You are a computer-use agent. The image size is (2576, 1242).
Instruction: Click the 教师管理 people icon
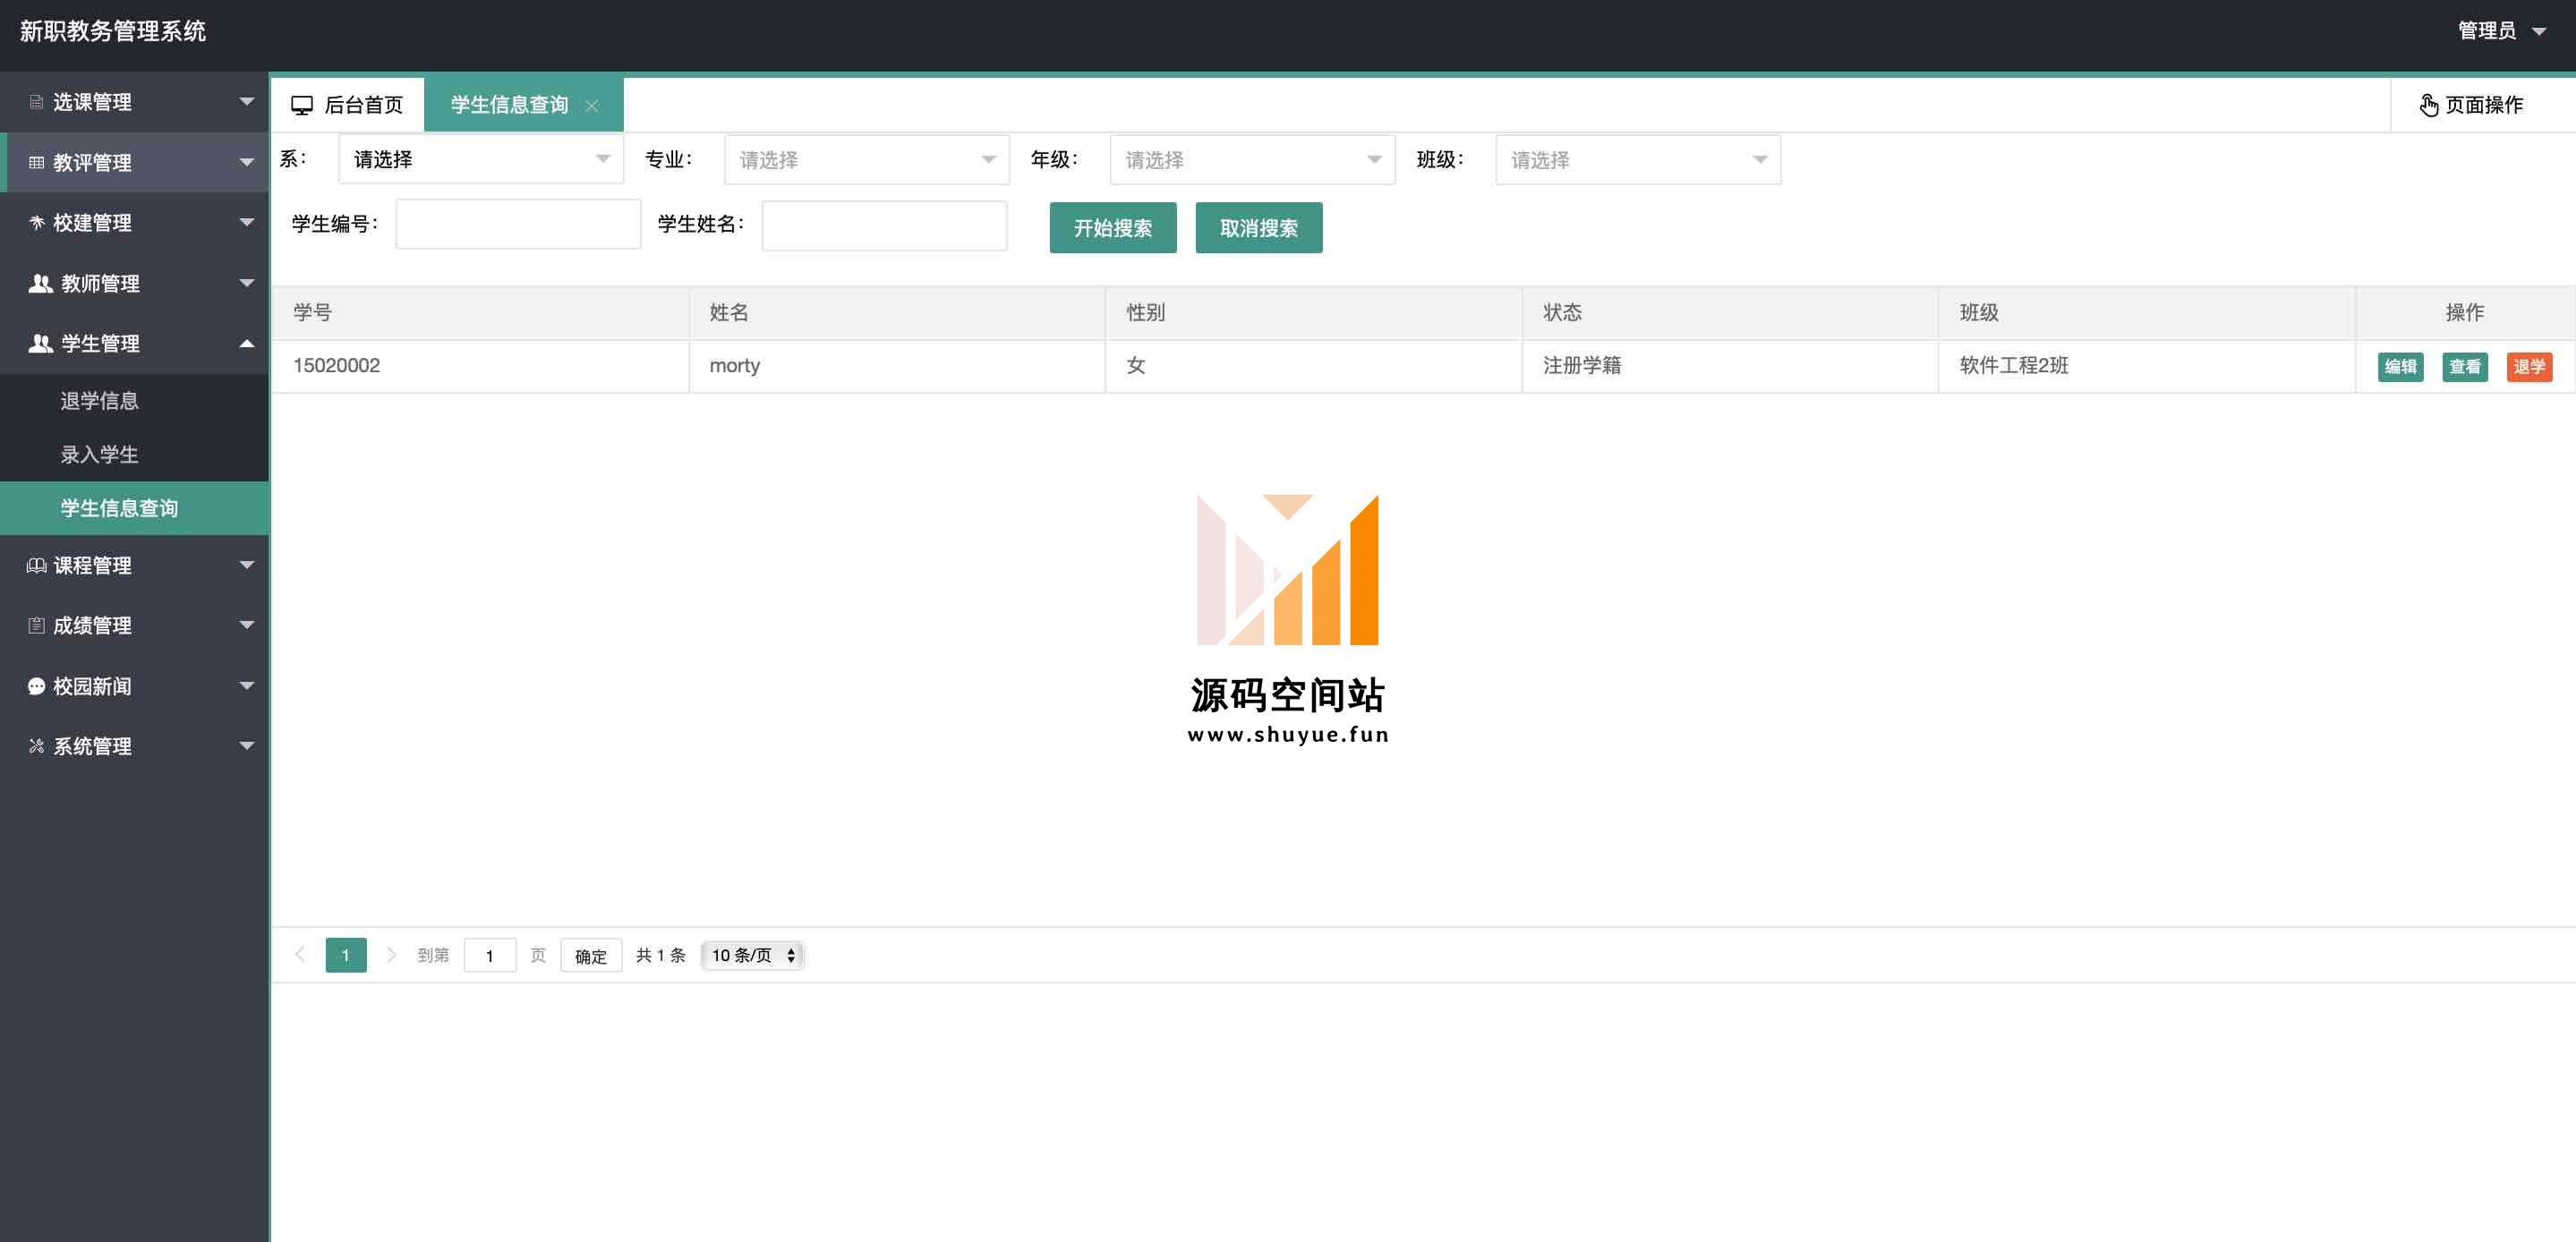(41, 283)
